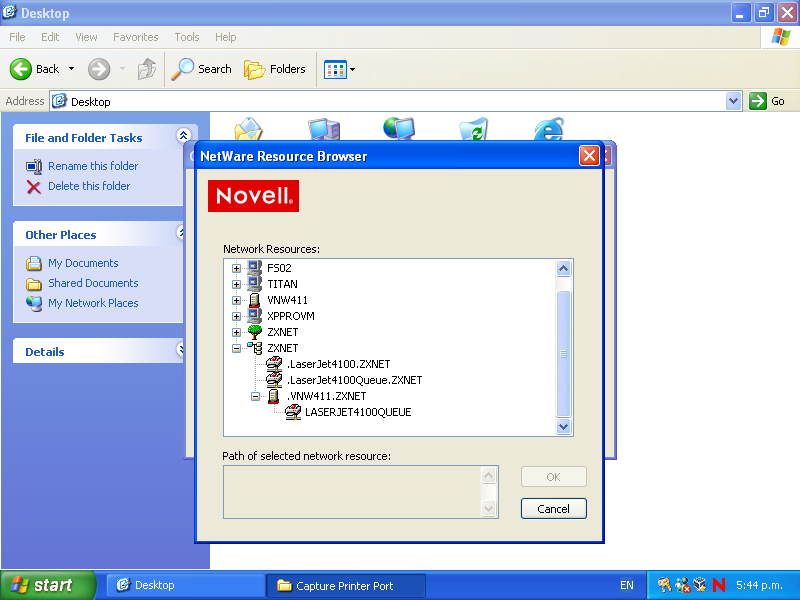800x600 pixels.
Task: Expand the XPPROVM node
Action: [x=236, y=316]
